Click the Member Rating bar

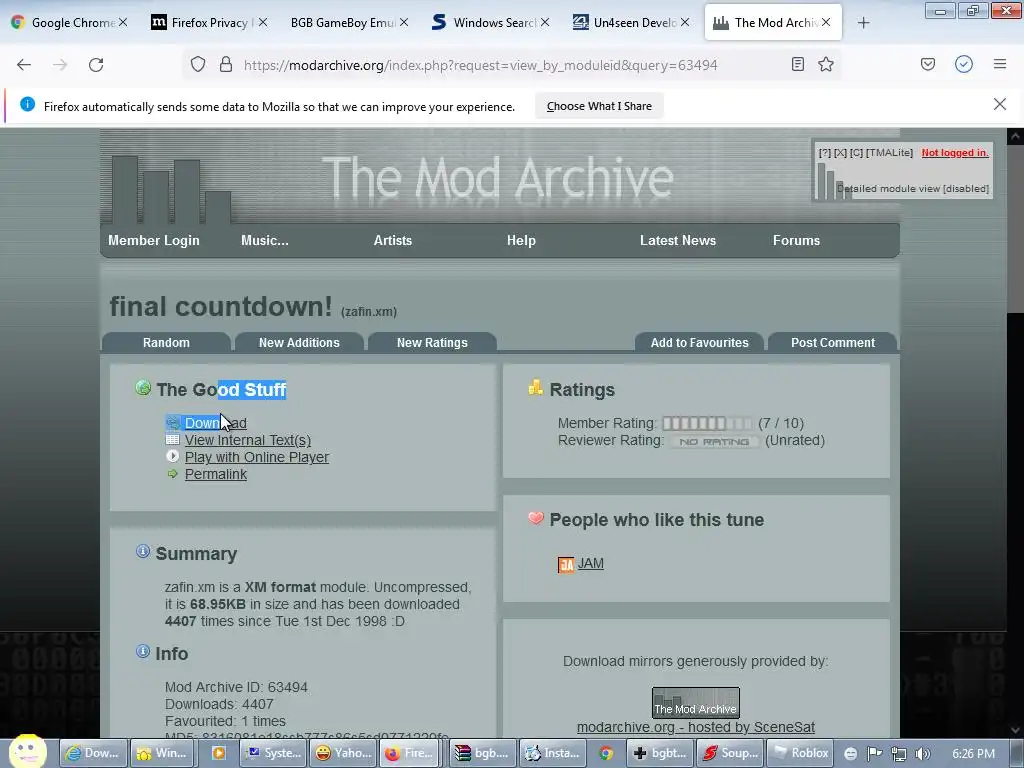[707, 423]
